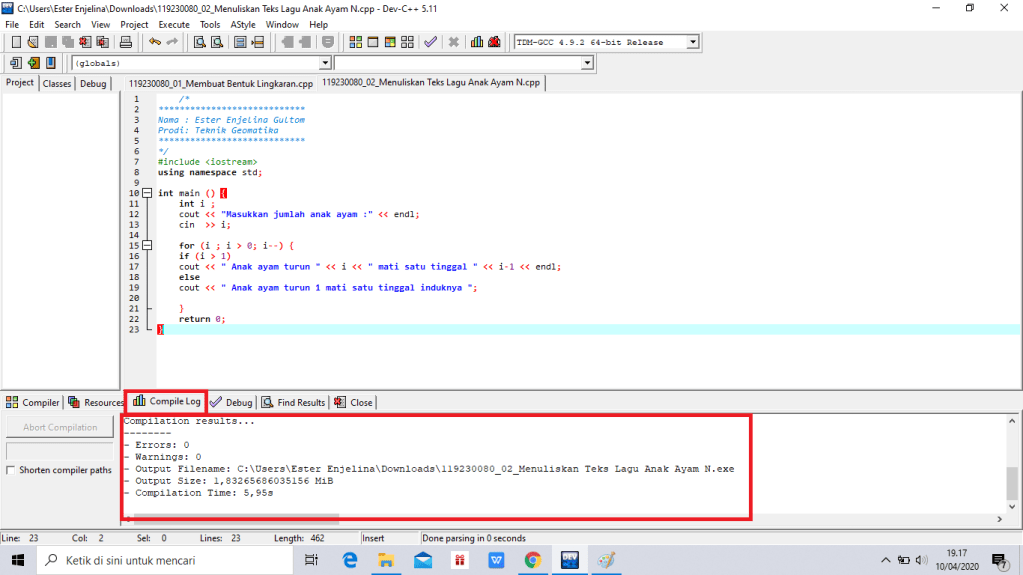Collapse the main function fold marker
The width and height of the screenshot is (1023, 575).
pyautogui.click(x=147, y=193)
